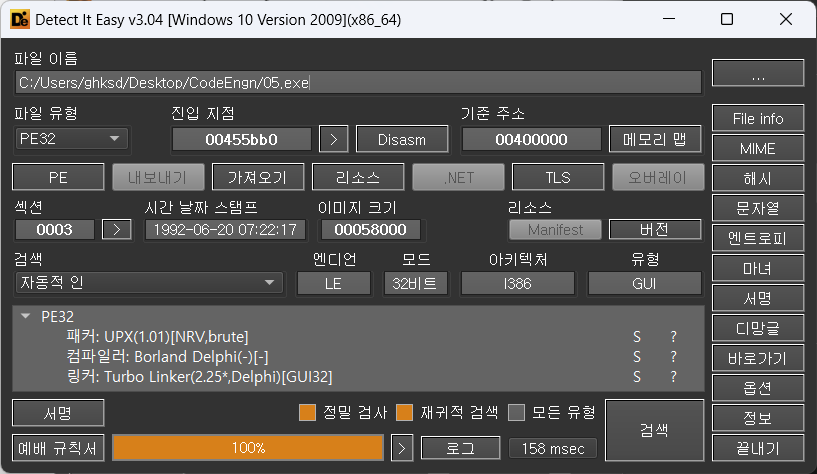Click the Detect It Easy title bar icon
The width and height of the screenshot is (817, 474).
click(20, 20)
